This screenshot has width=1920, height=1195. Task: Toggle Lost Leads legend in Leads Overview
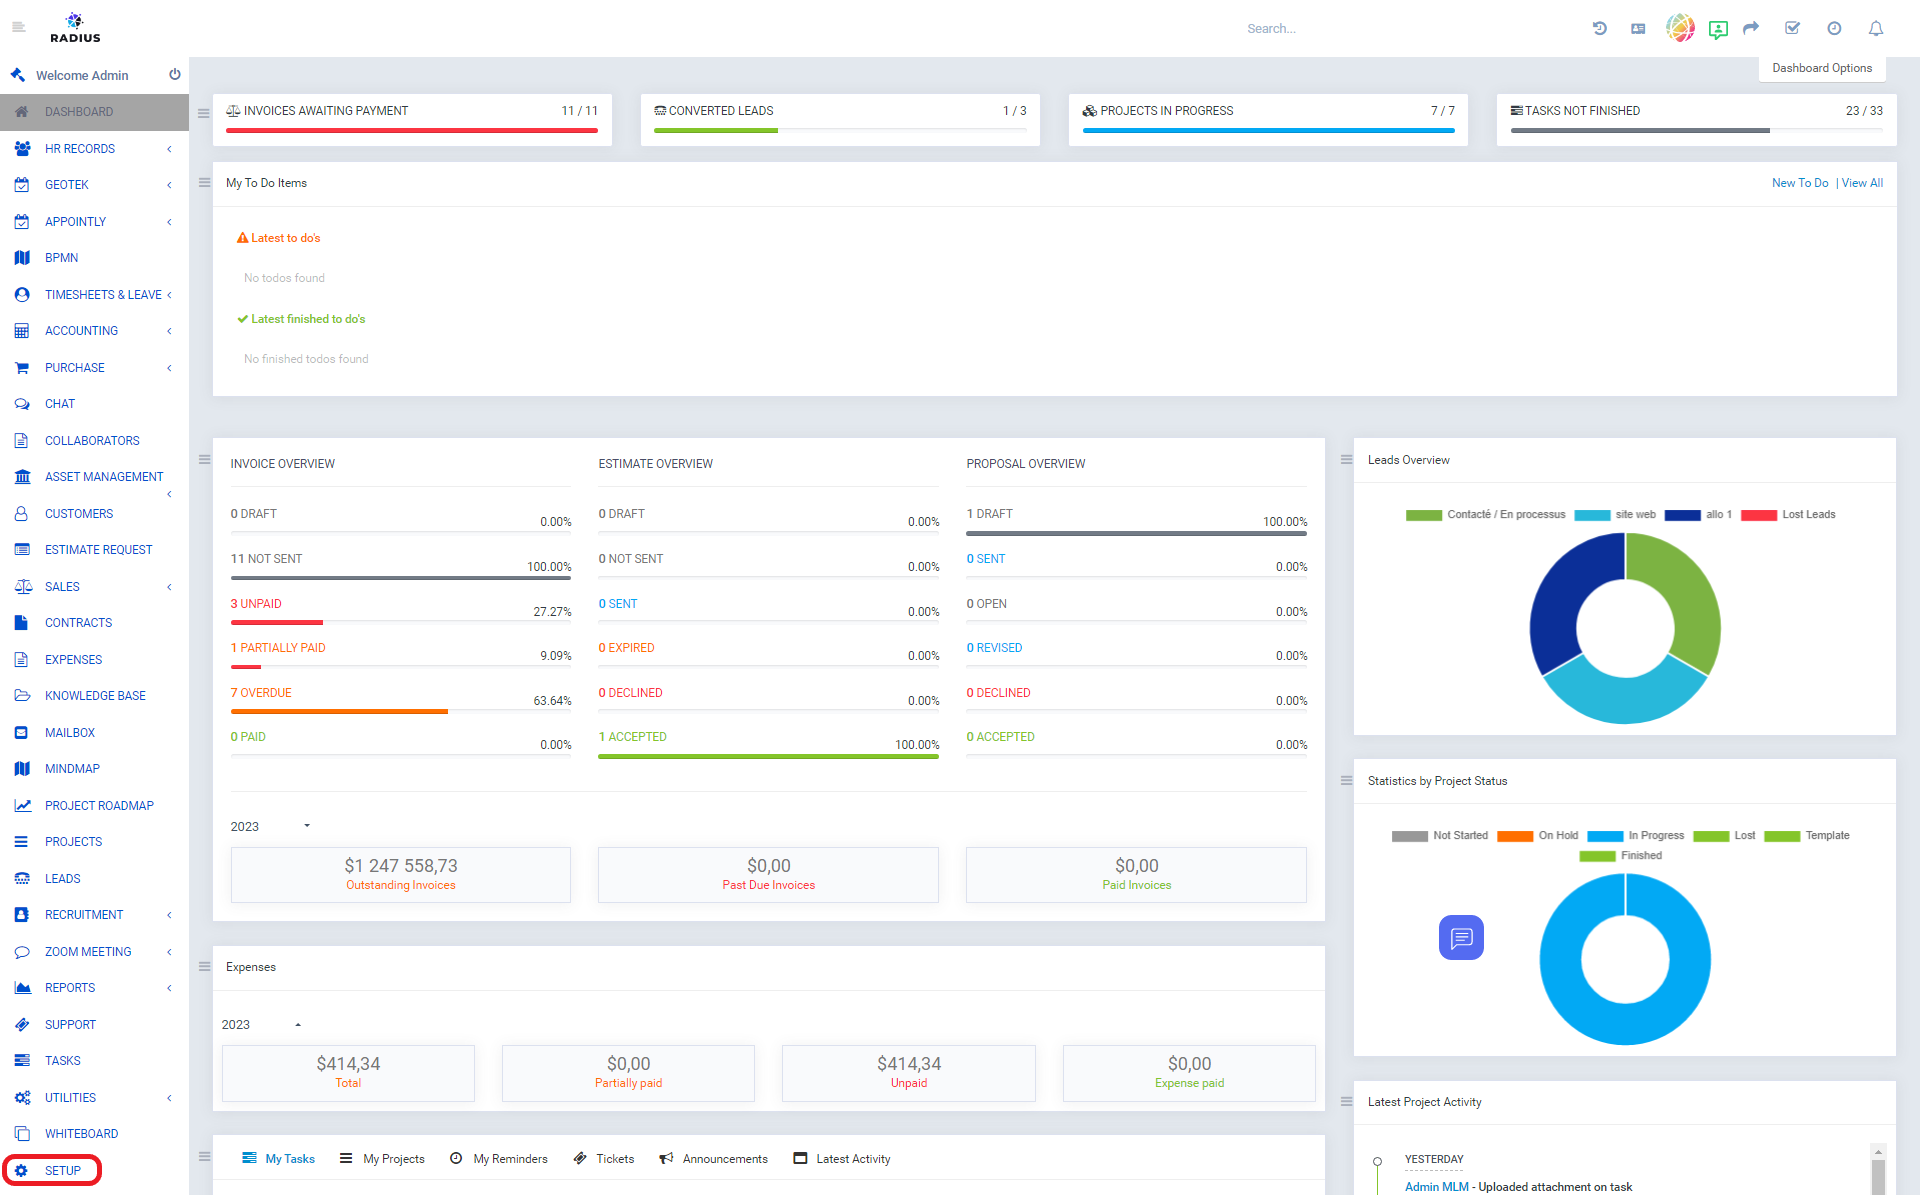click(x=1788, y=514)
